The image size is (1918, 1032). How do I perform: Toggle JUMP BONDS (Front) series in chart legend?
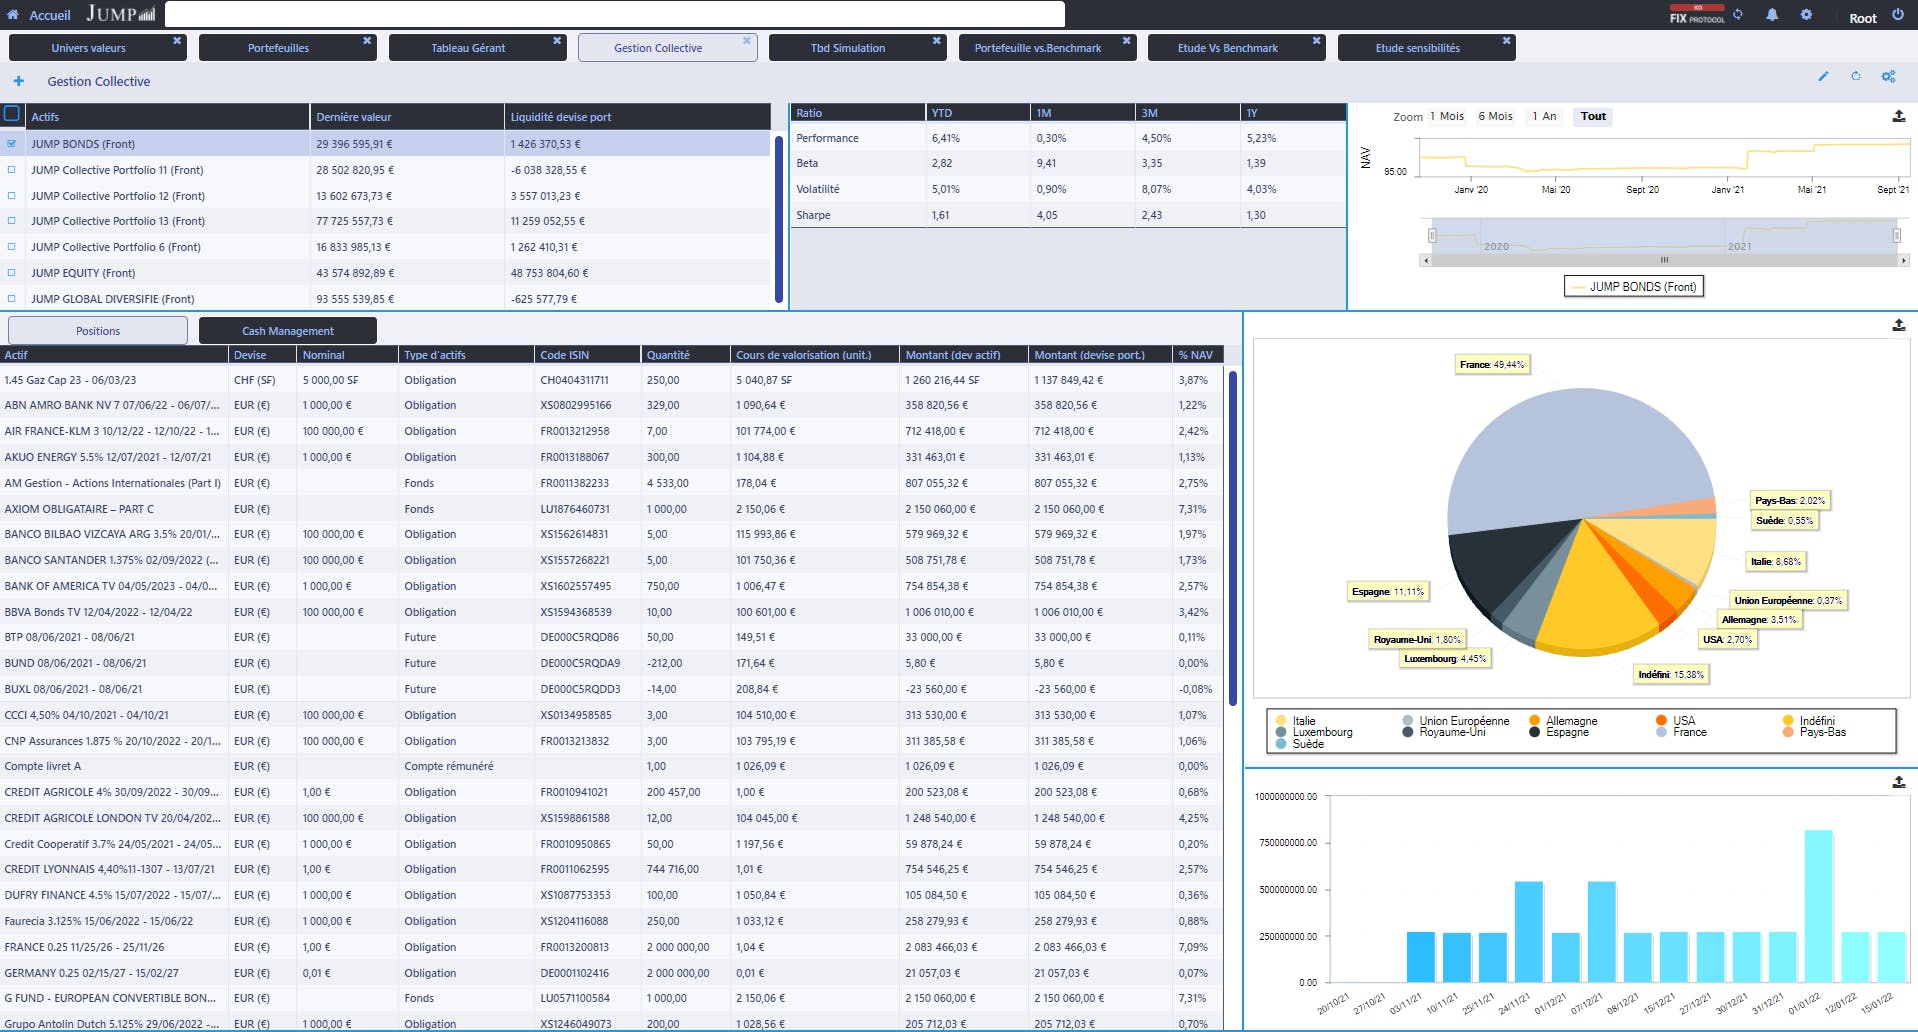click(1634, 287)
